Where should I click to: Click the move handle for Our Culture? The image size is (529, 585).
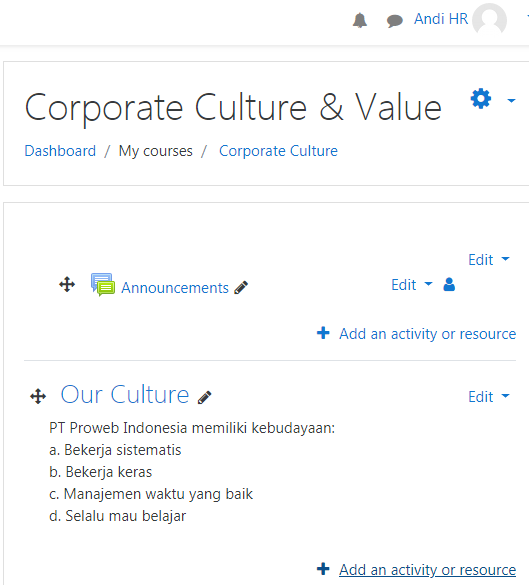point(38,396)
